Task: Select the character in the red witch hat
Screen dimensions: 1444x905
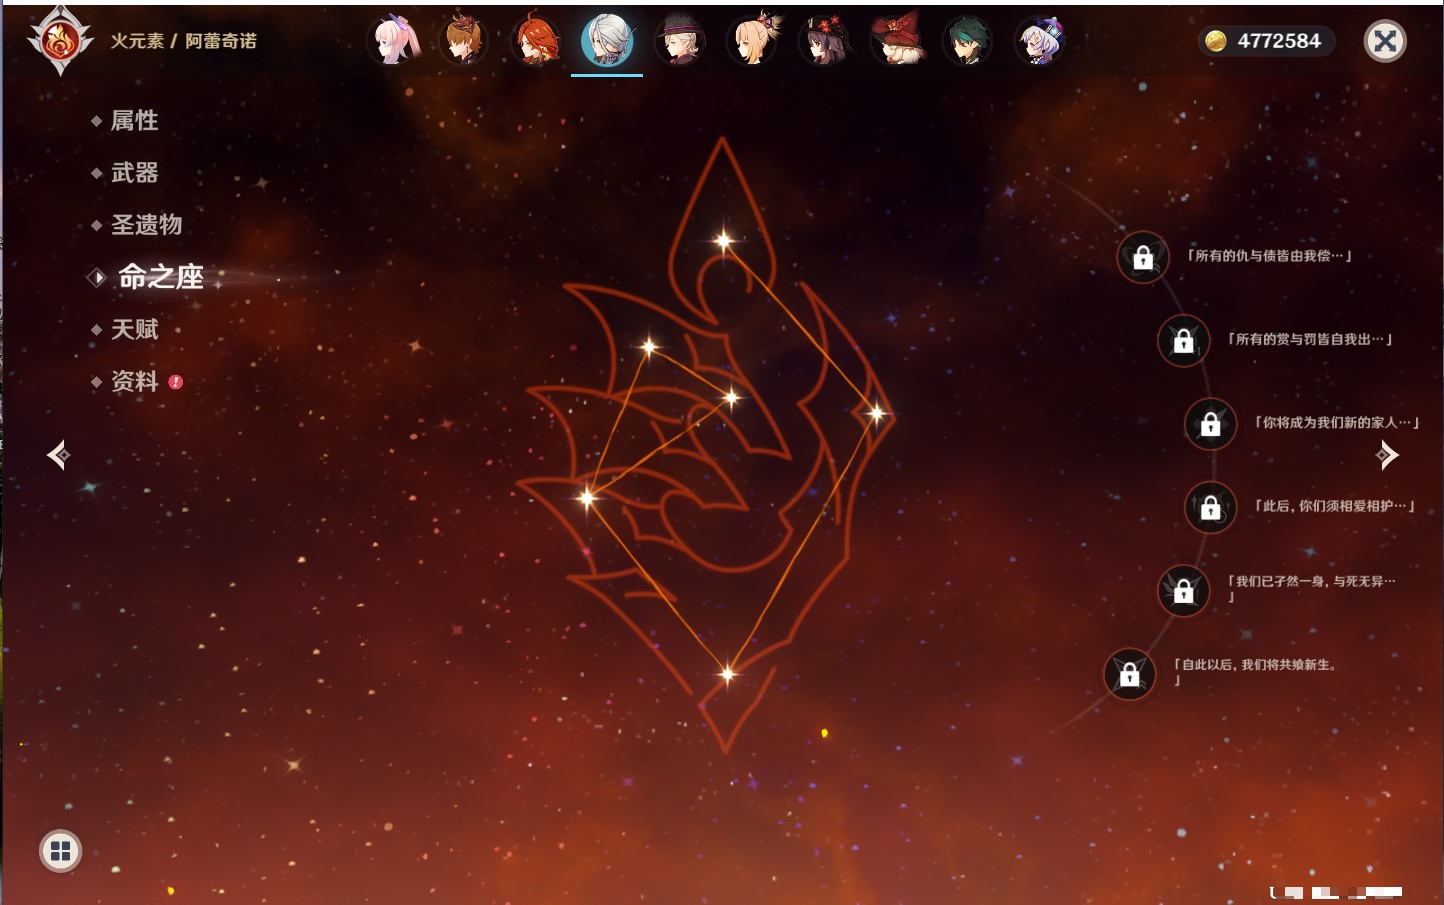Action: click(x=897, y=41)
